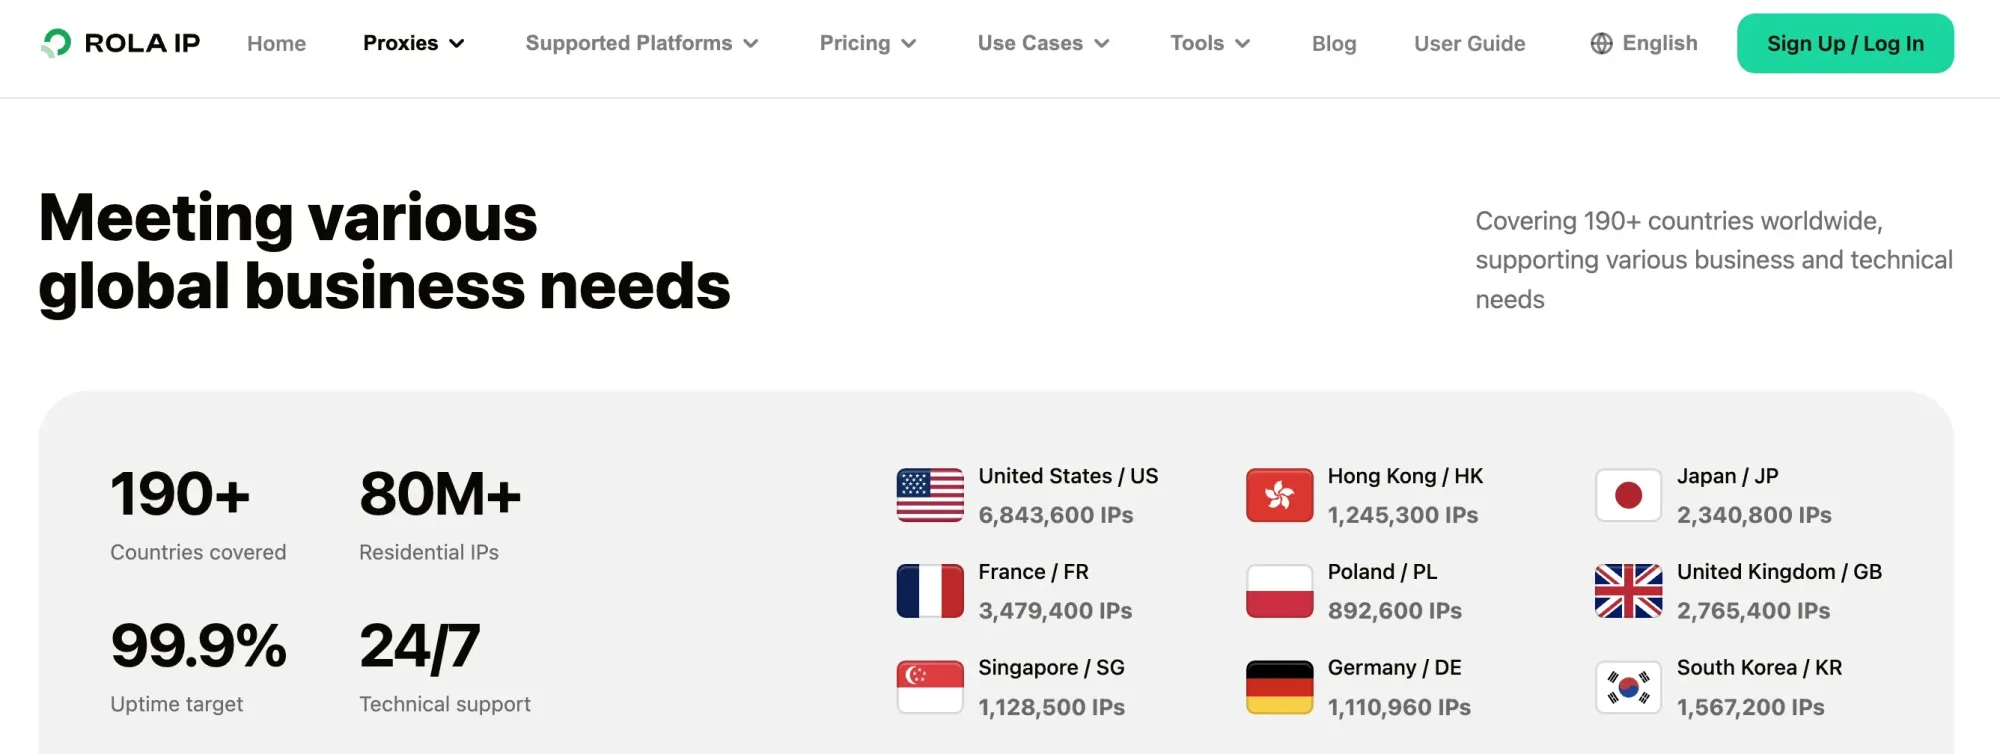Click the Hong Kong flag icon
This screenshot has height=754, width=2000.
tap(1279, 495)
